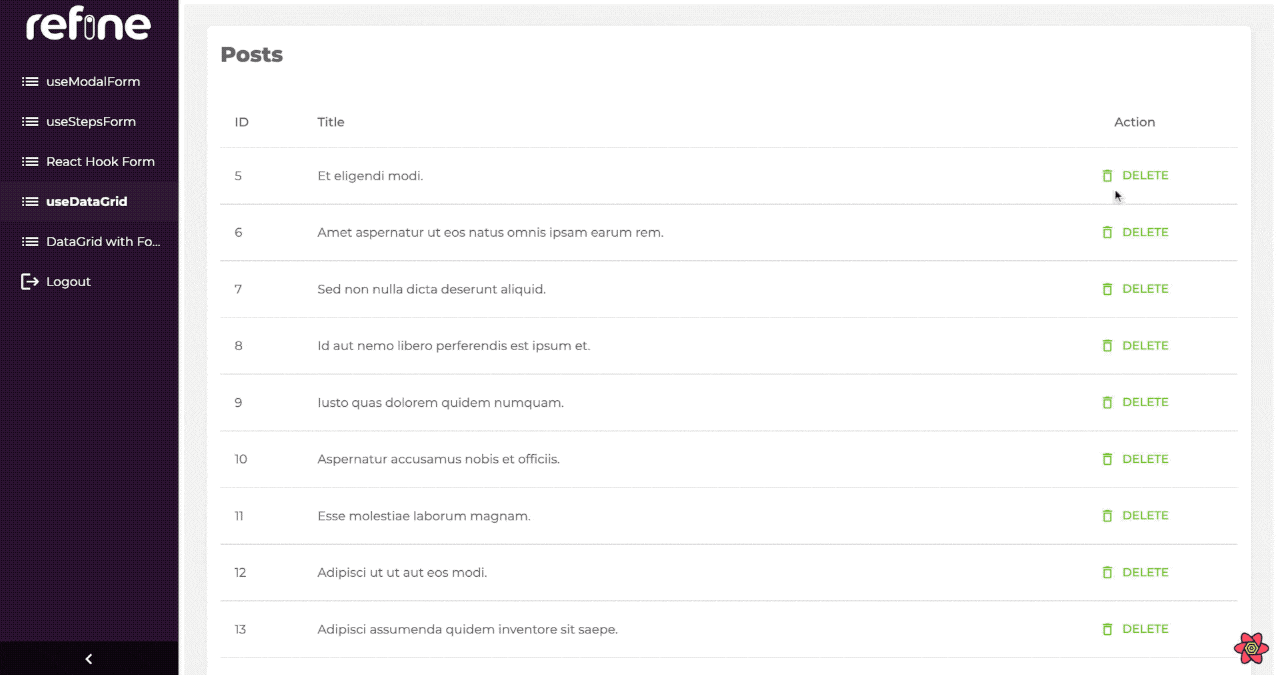Click the Title column header
The height and width of the screenshot is (675, 1280).
tap(331, 122)
